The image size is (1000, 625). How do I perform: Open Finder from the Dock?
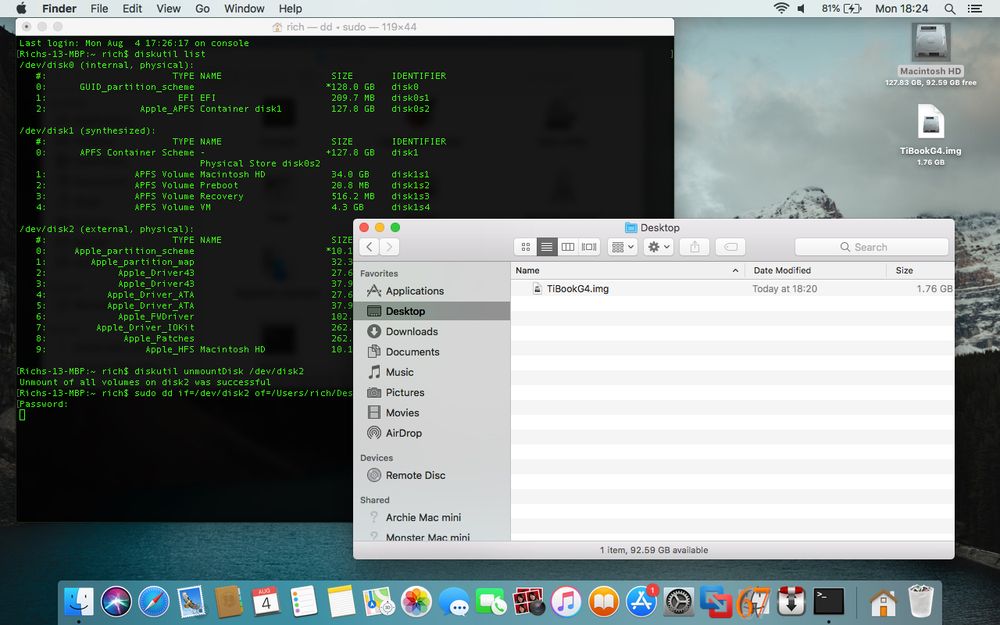[x=78, y=601]
